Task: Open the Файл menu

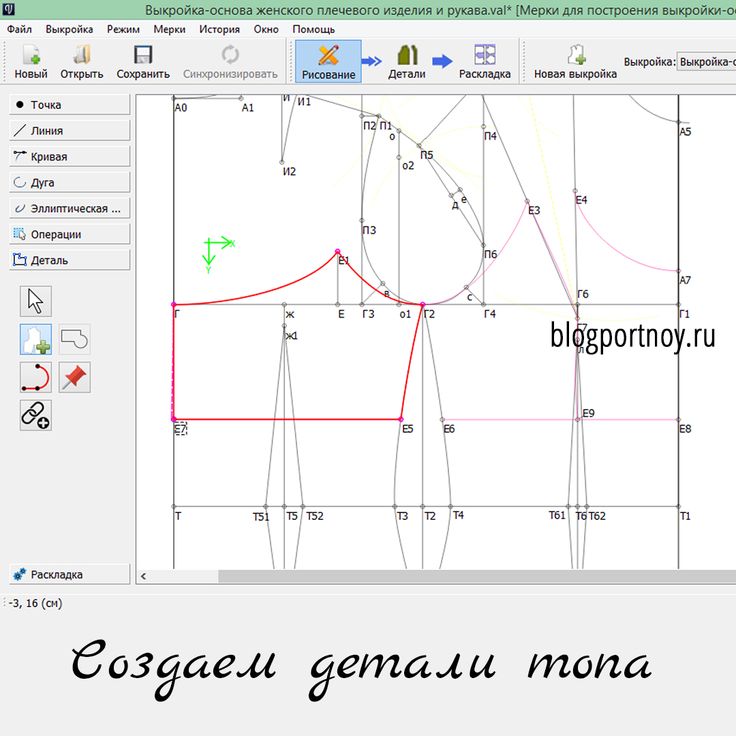Action: (19, 29)
